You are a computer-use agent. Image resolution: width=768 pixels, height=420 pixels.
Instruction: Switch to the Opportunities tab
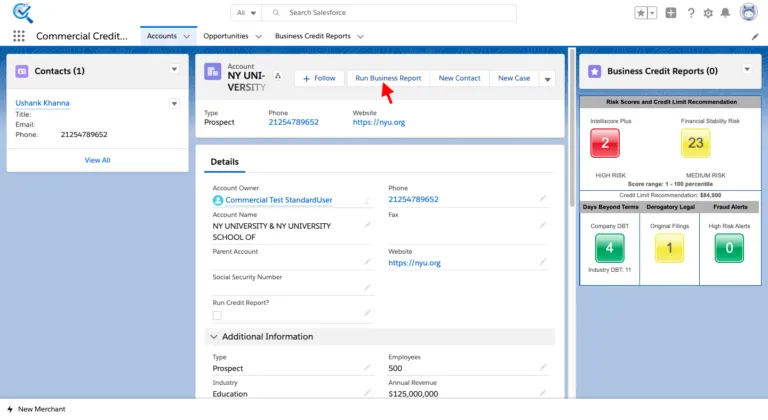pyautogui.click(x=226, y=36)
